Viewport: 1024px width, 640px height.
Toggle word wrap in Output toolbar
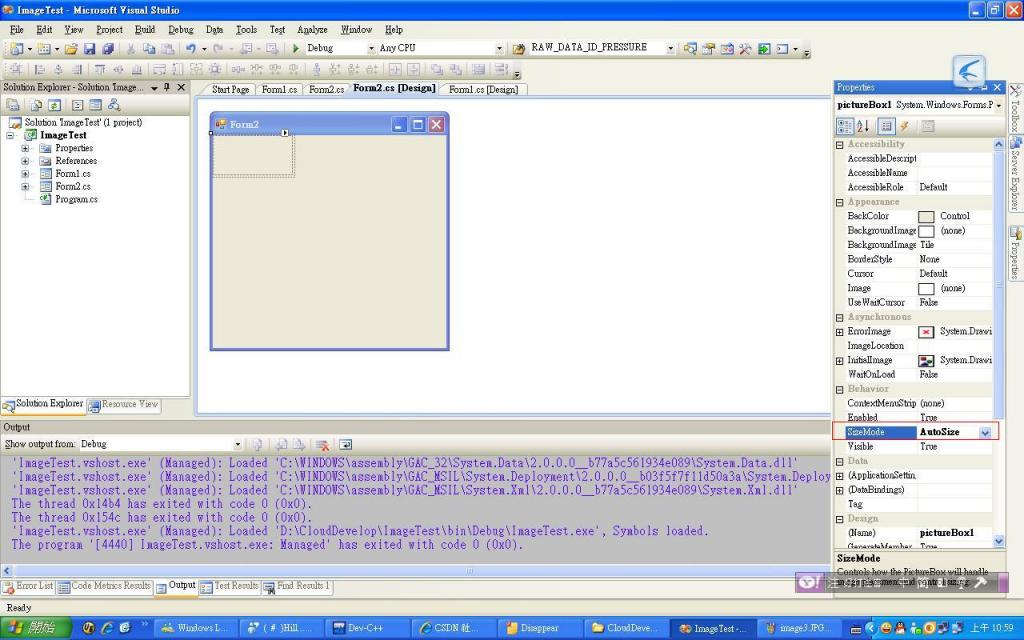(x=345, y=445)
